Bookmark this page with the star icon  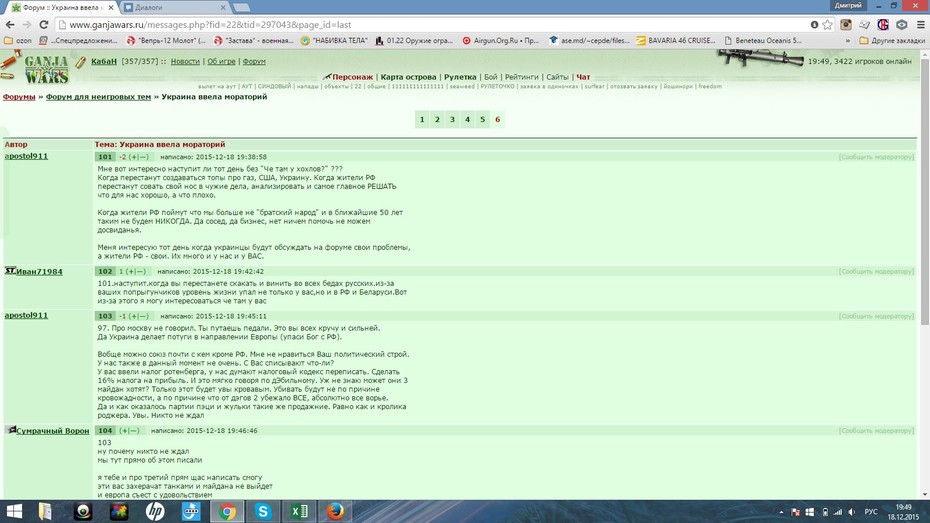click(827, 24)
